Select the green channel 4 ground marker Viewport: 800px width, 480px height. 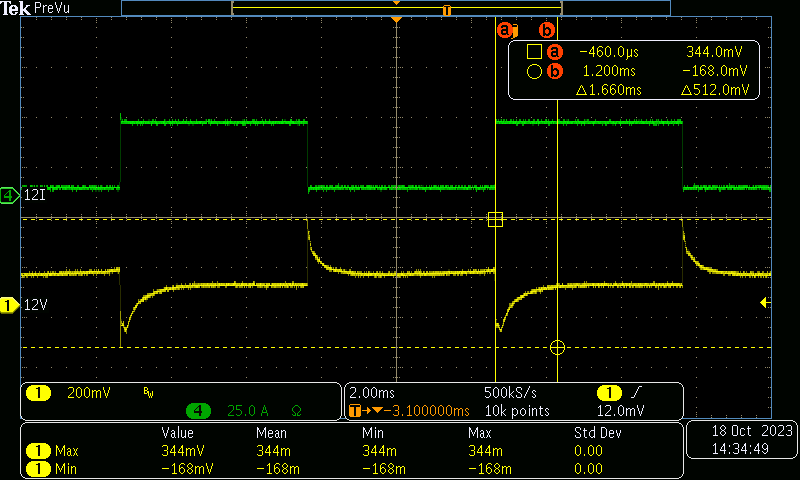pos(10,195)
